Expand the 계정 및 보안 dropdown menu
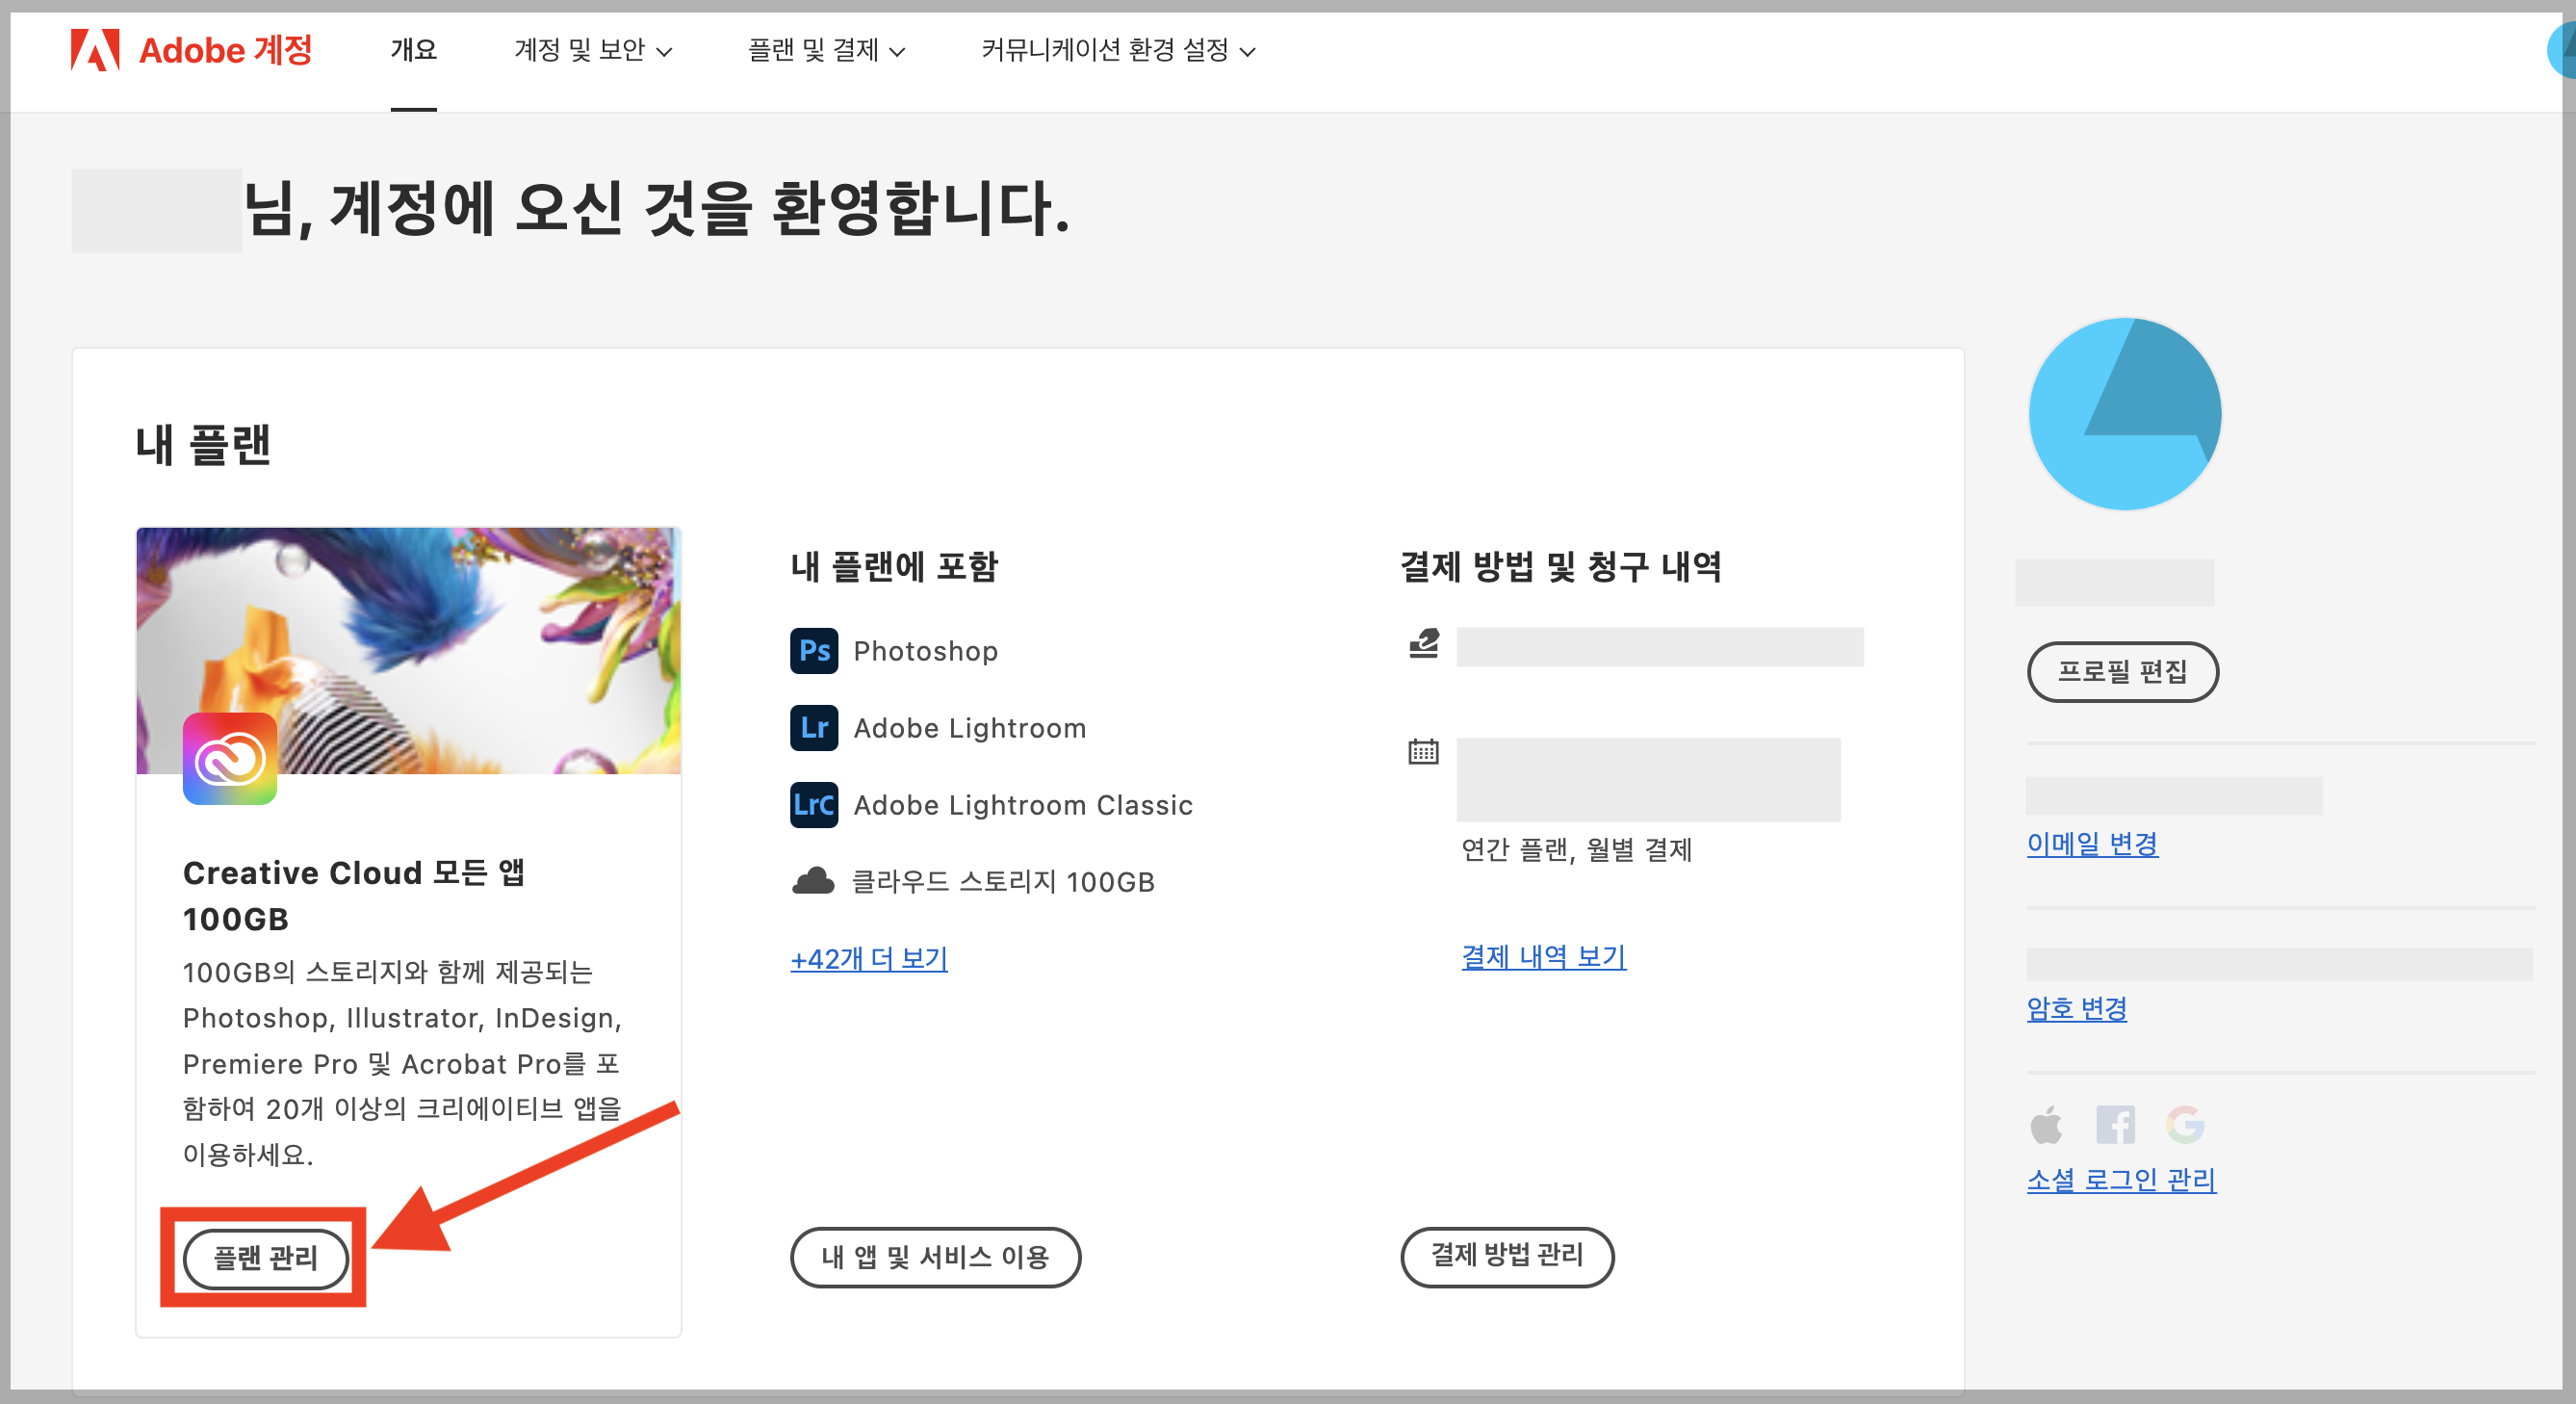Viewport: 2576px width, 1404px height. click(592, 50)
